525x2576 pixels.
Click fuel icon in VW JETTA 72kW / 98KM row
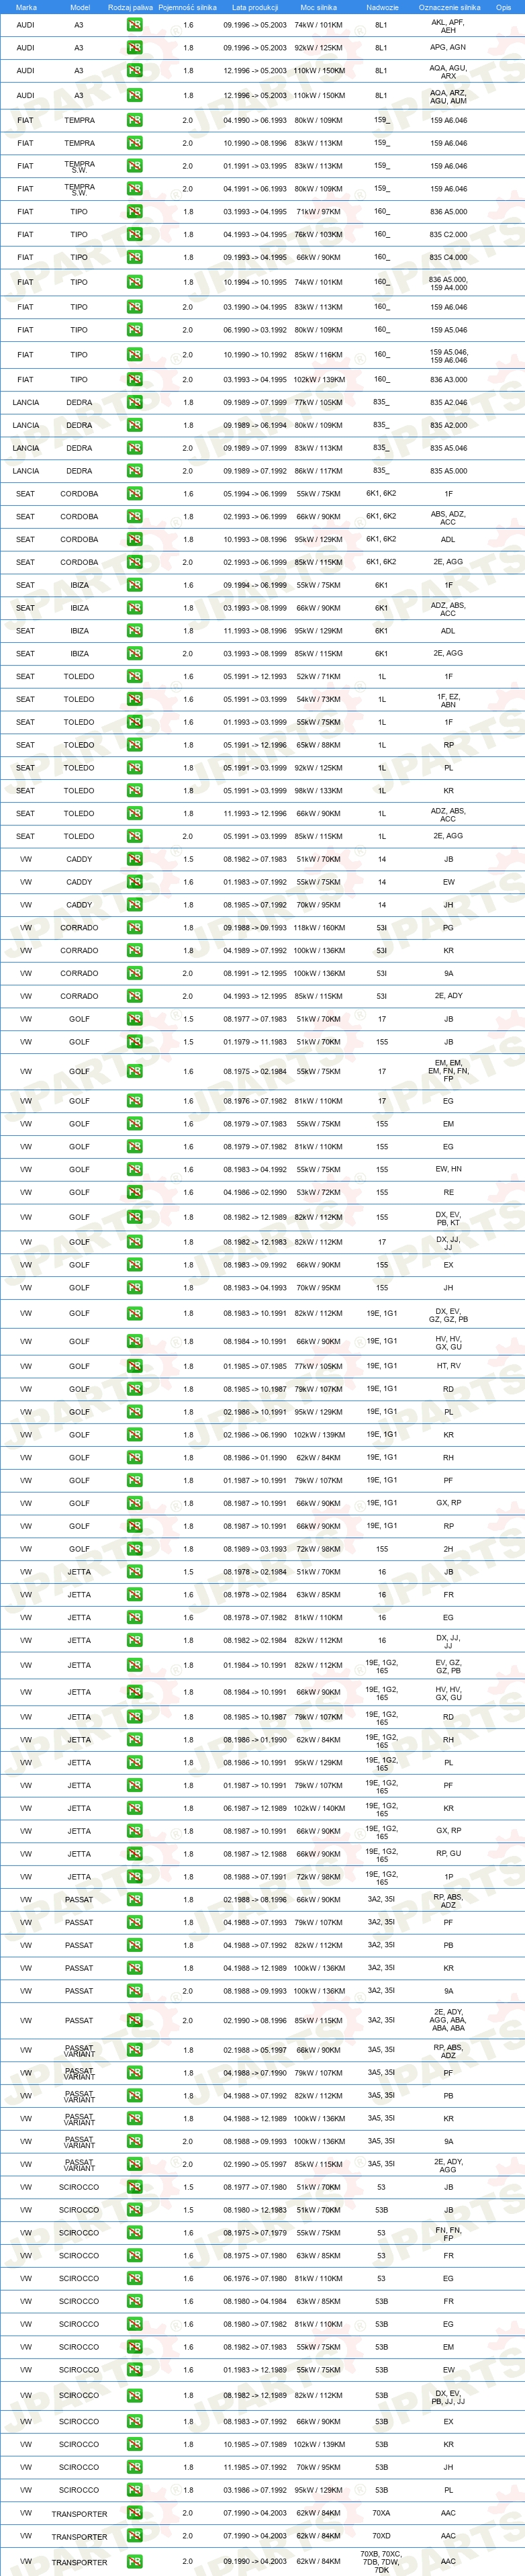[x=134, y=1877]
